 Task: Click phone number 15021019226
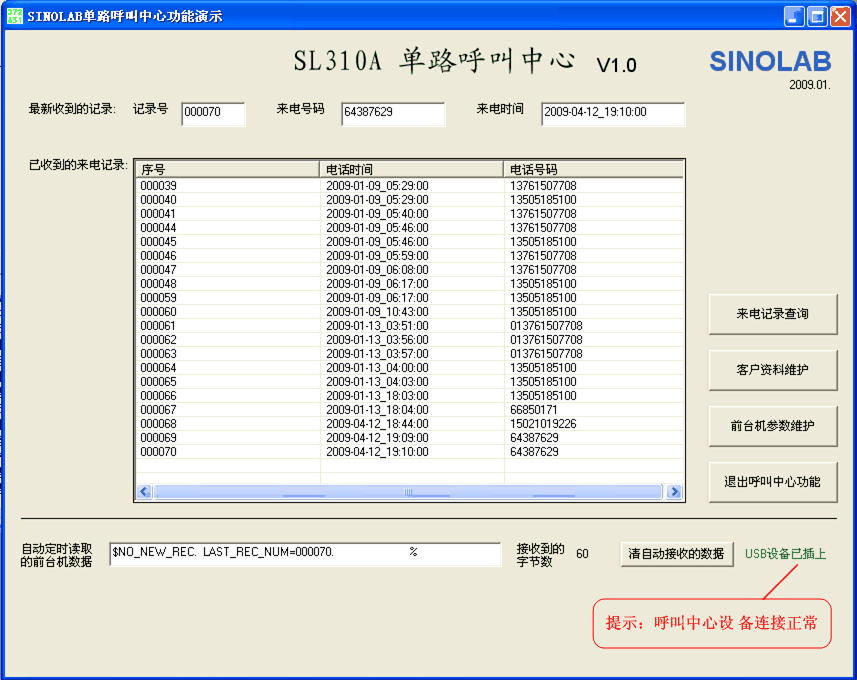(x=543, y=424)
